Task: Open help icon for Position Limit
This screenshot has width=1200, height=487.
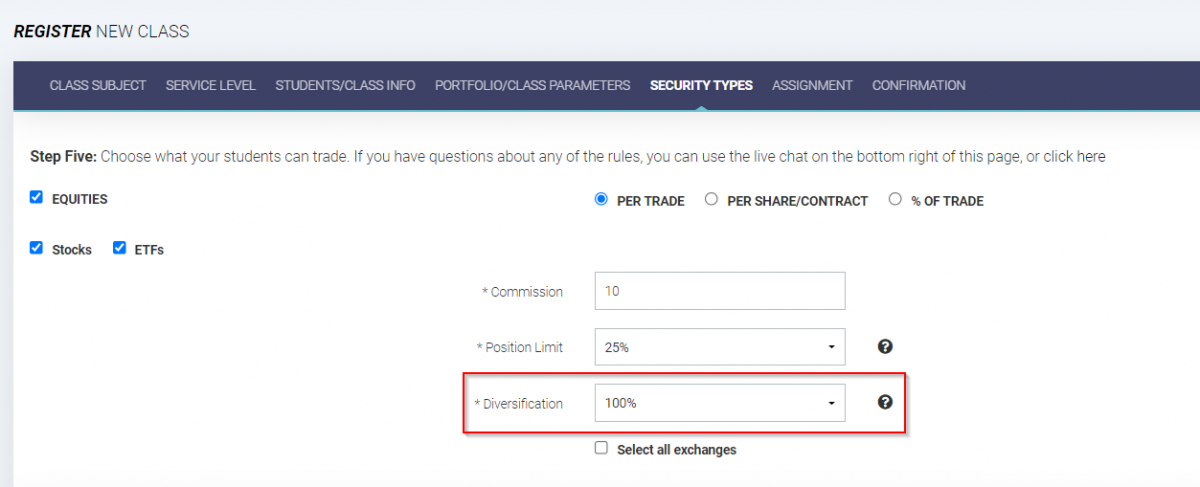Action: 885,347
